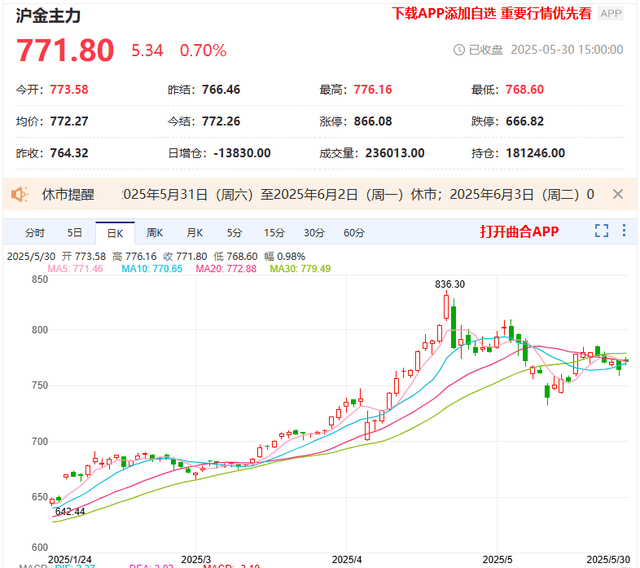Image resolution: width=640 pixels, height=568 pixels.
Task: Switch to the 分时 tab
Action: (35, 233)
